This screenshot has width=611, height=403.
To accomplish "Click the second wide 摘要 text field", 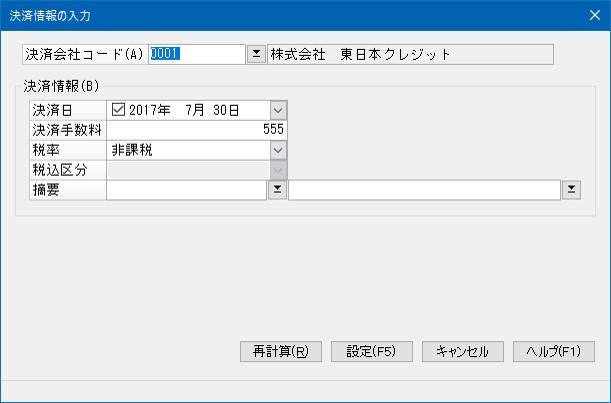I will pos(423,189).
